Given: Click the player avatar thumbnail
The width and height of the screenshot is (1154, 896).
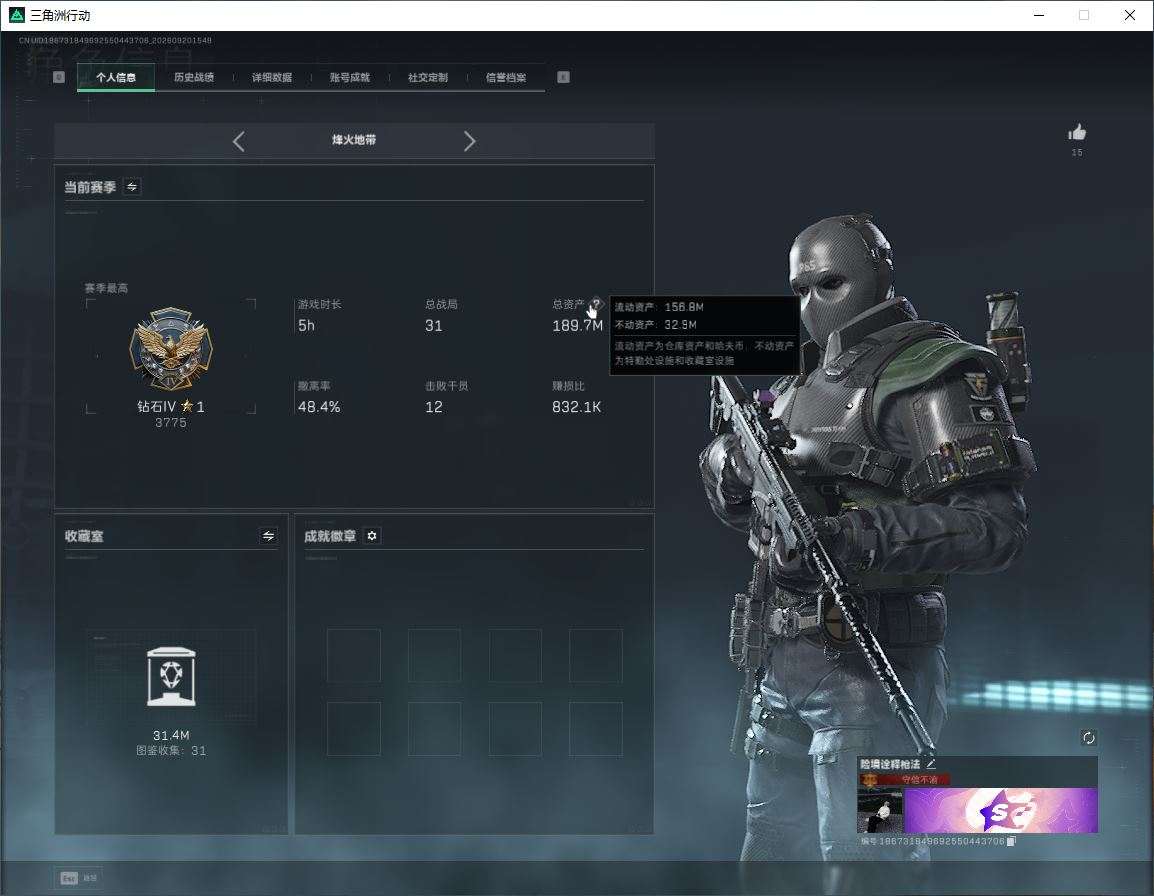Looking at the screenshot, I should point(880,811).
